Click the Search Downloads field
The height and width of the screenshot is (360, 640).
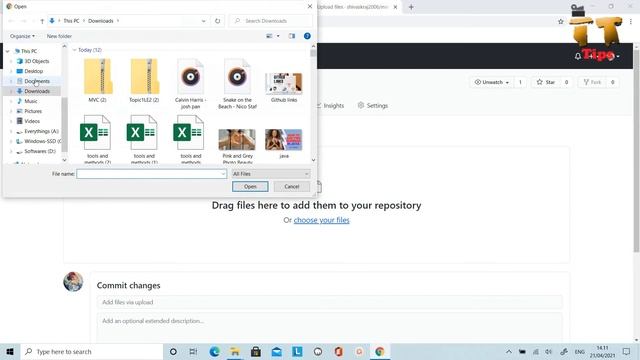click(x=271, y=21)
